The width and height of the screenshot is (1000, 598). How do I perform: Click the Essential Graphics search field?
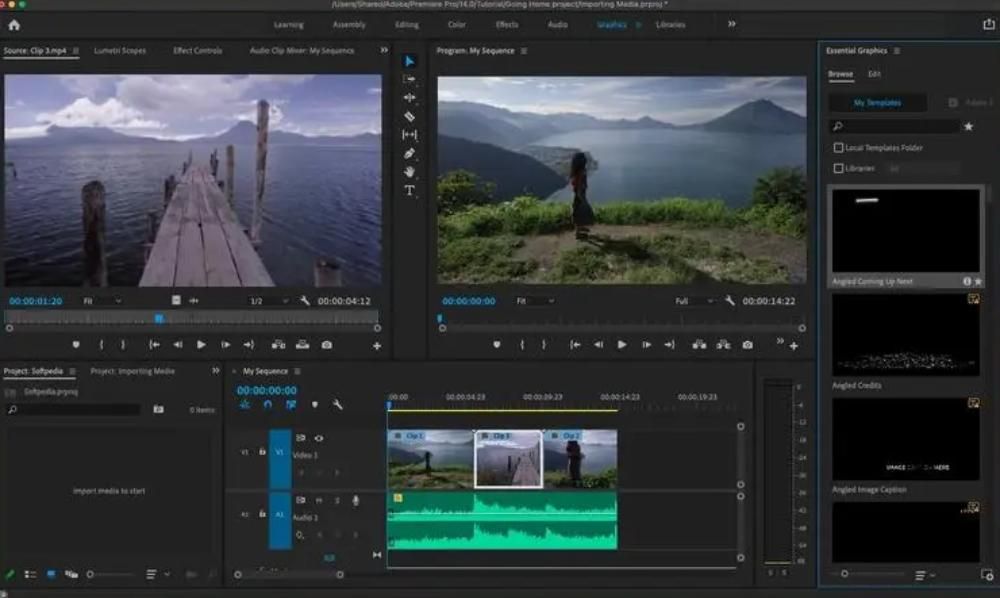(x=895, y=126)
